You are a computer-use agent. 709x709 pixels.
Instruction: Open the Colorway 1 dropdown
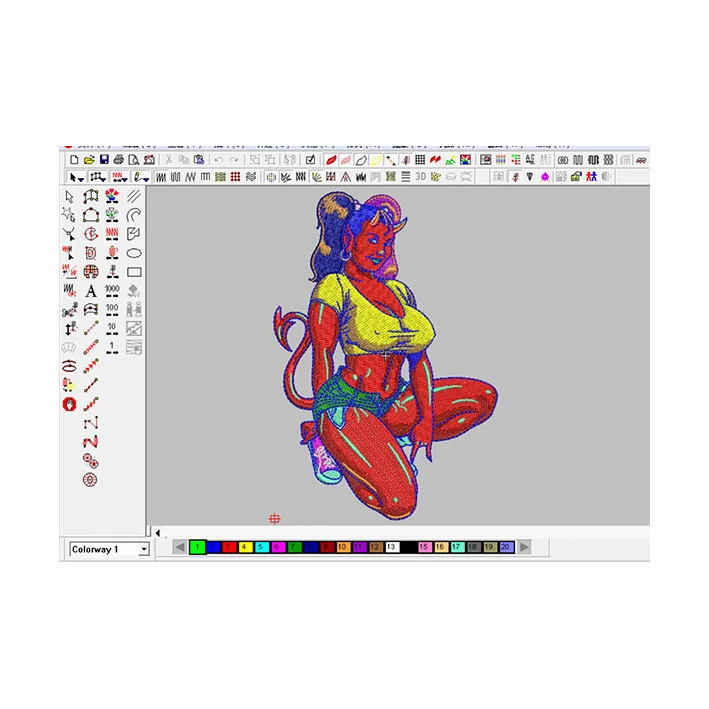point(143,549)
